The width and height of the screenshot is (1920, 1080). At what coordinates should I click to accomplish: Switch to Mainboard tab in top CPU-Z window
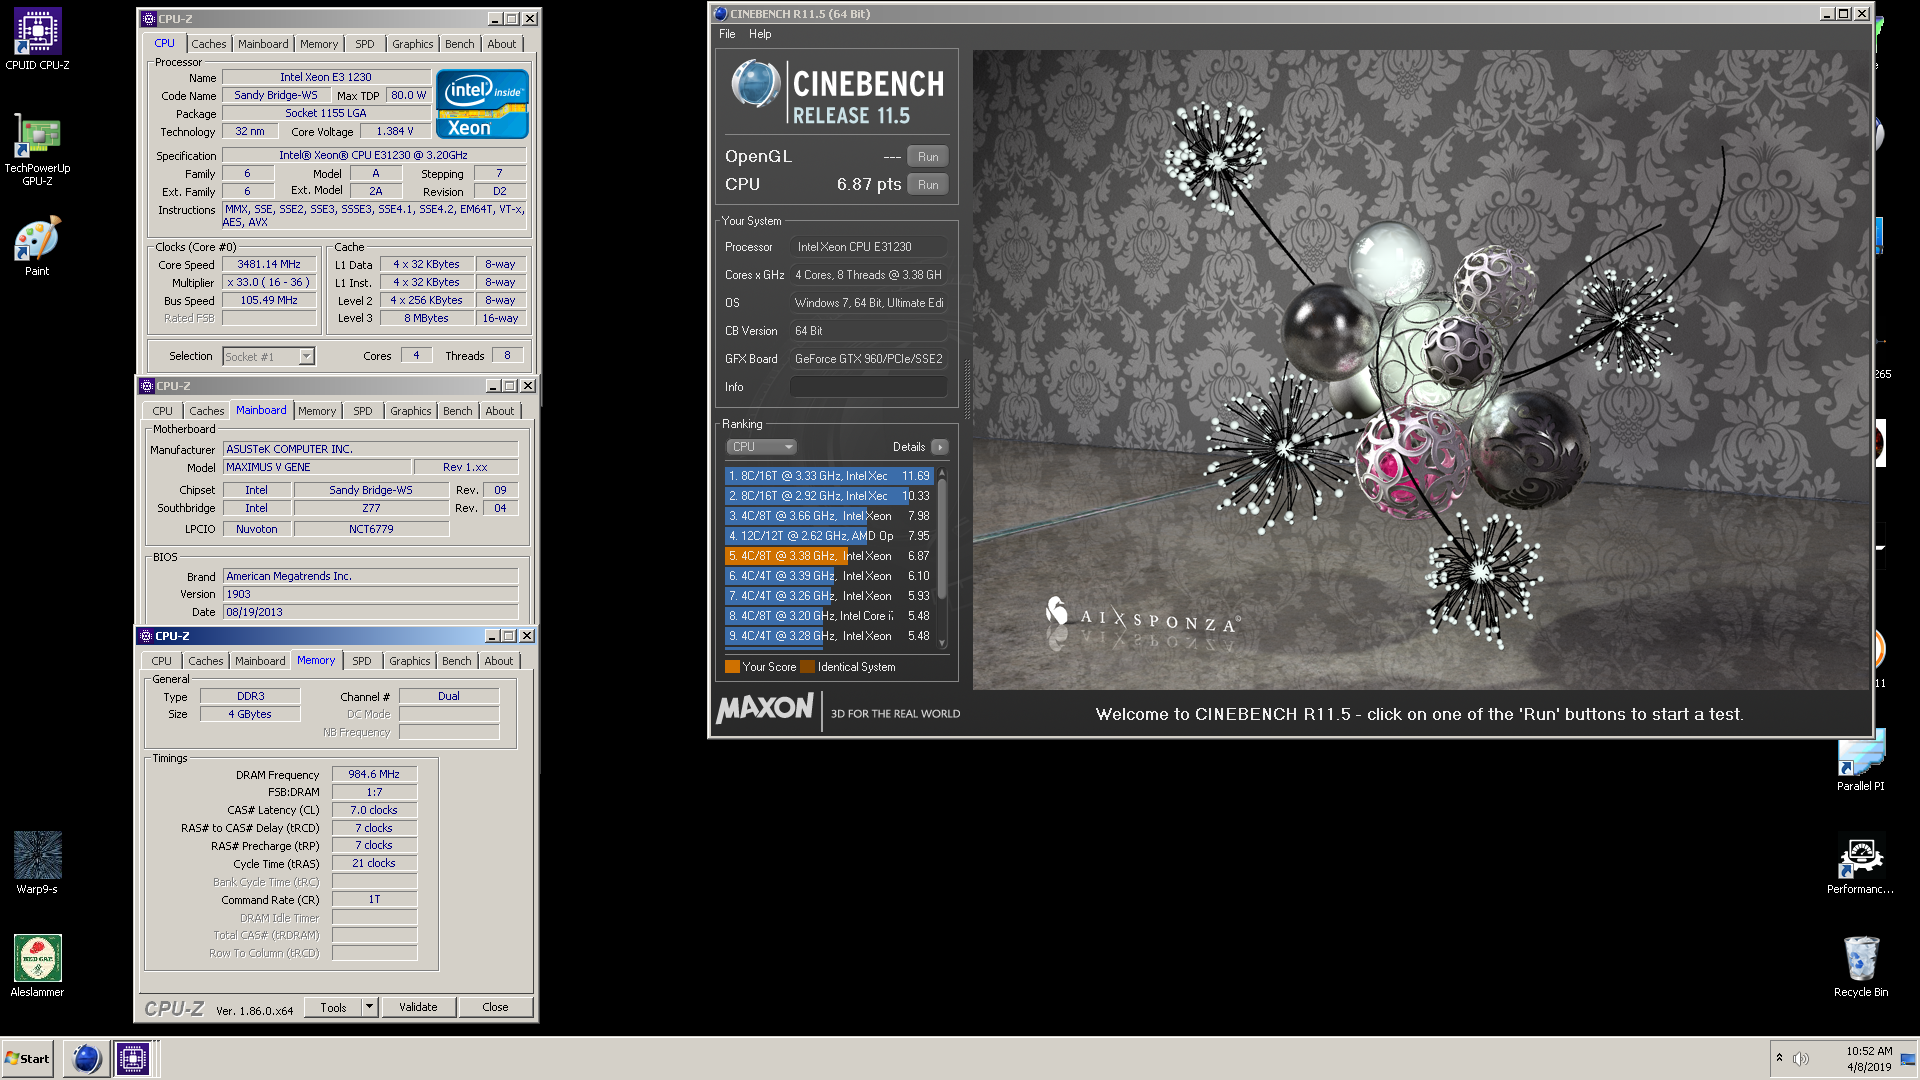point(263,44)
